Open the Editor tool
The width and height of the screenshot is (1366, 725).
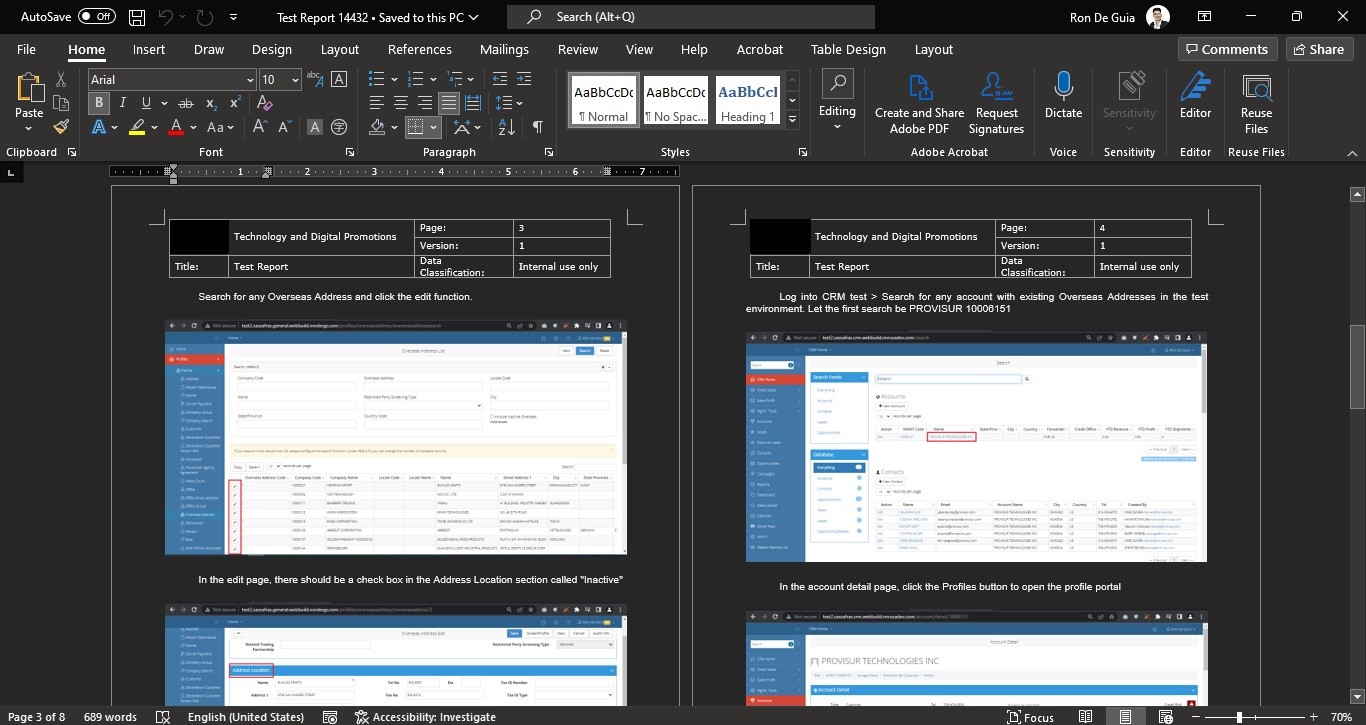pyautogui.click(x=1195, y=96)
